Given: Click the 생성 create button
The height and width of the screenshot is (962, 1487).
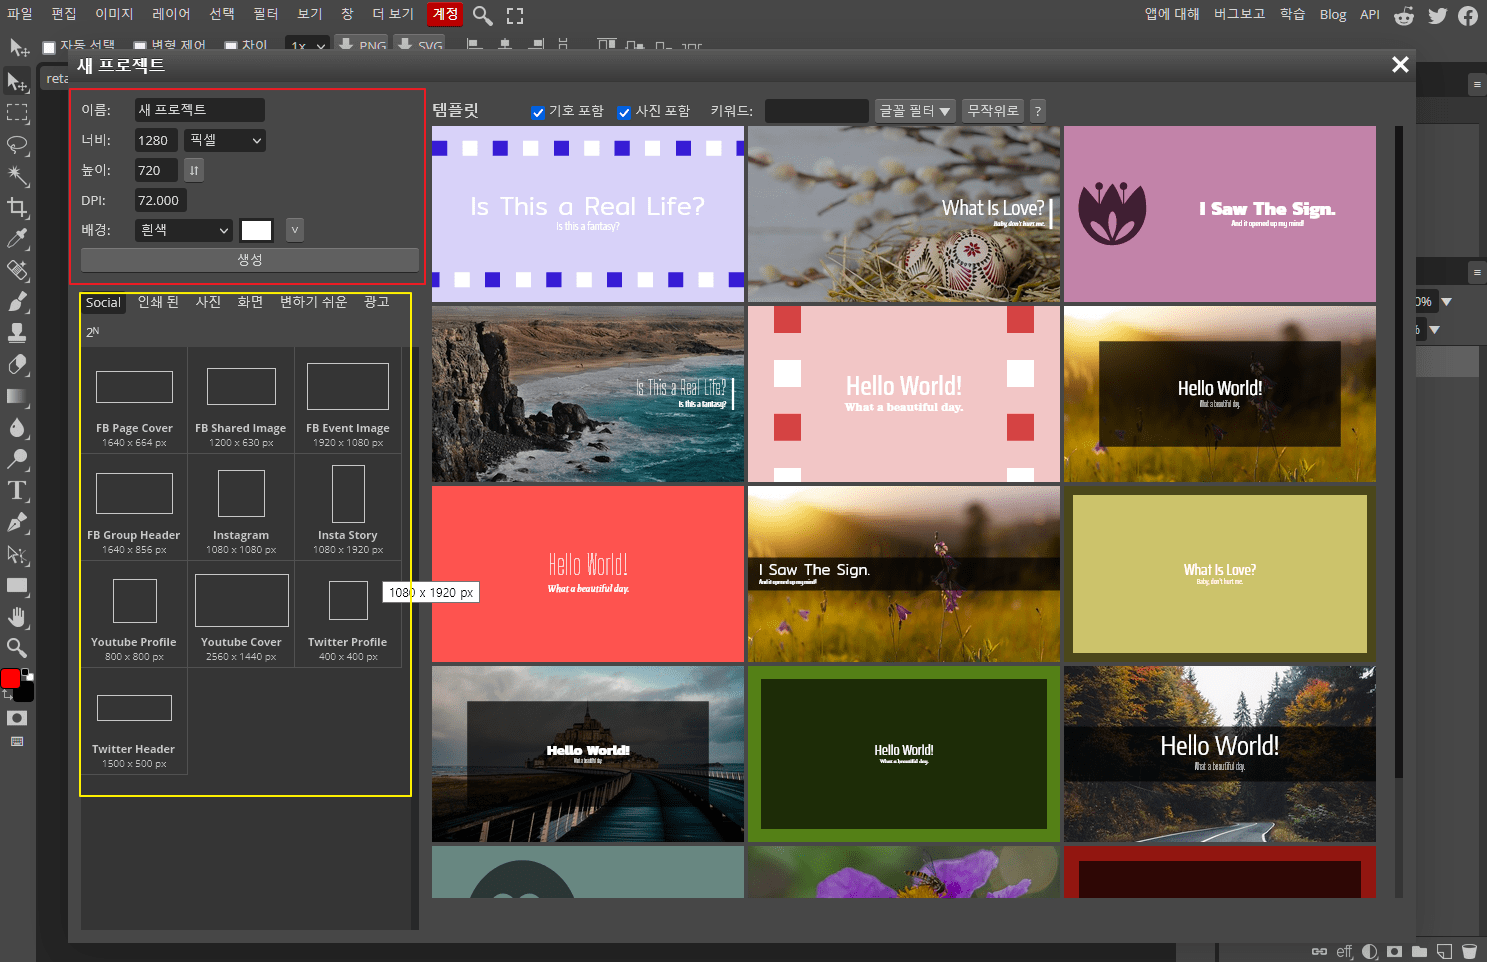Looking at the screenshot, I should pyautogui.click(x=250, y=260).
